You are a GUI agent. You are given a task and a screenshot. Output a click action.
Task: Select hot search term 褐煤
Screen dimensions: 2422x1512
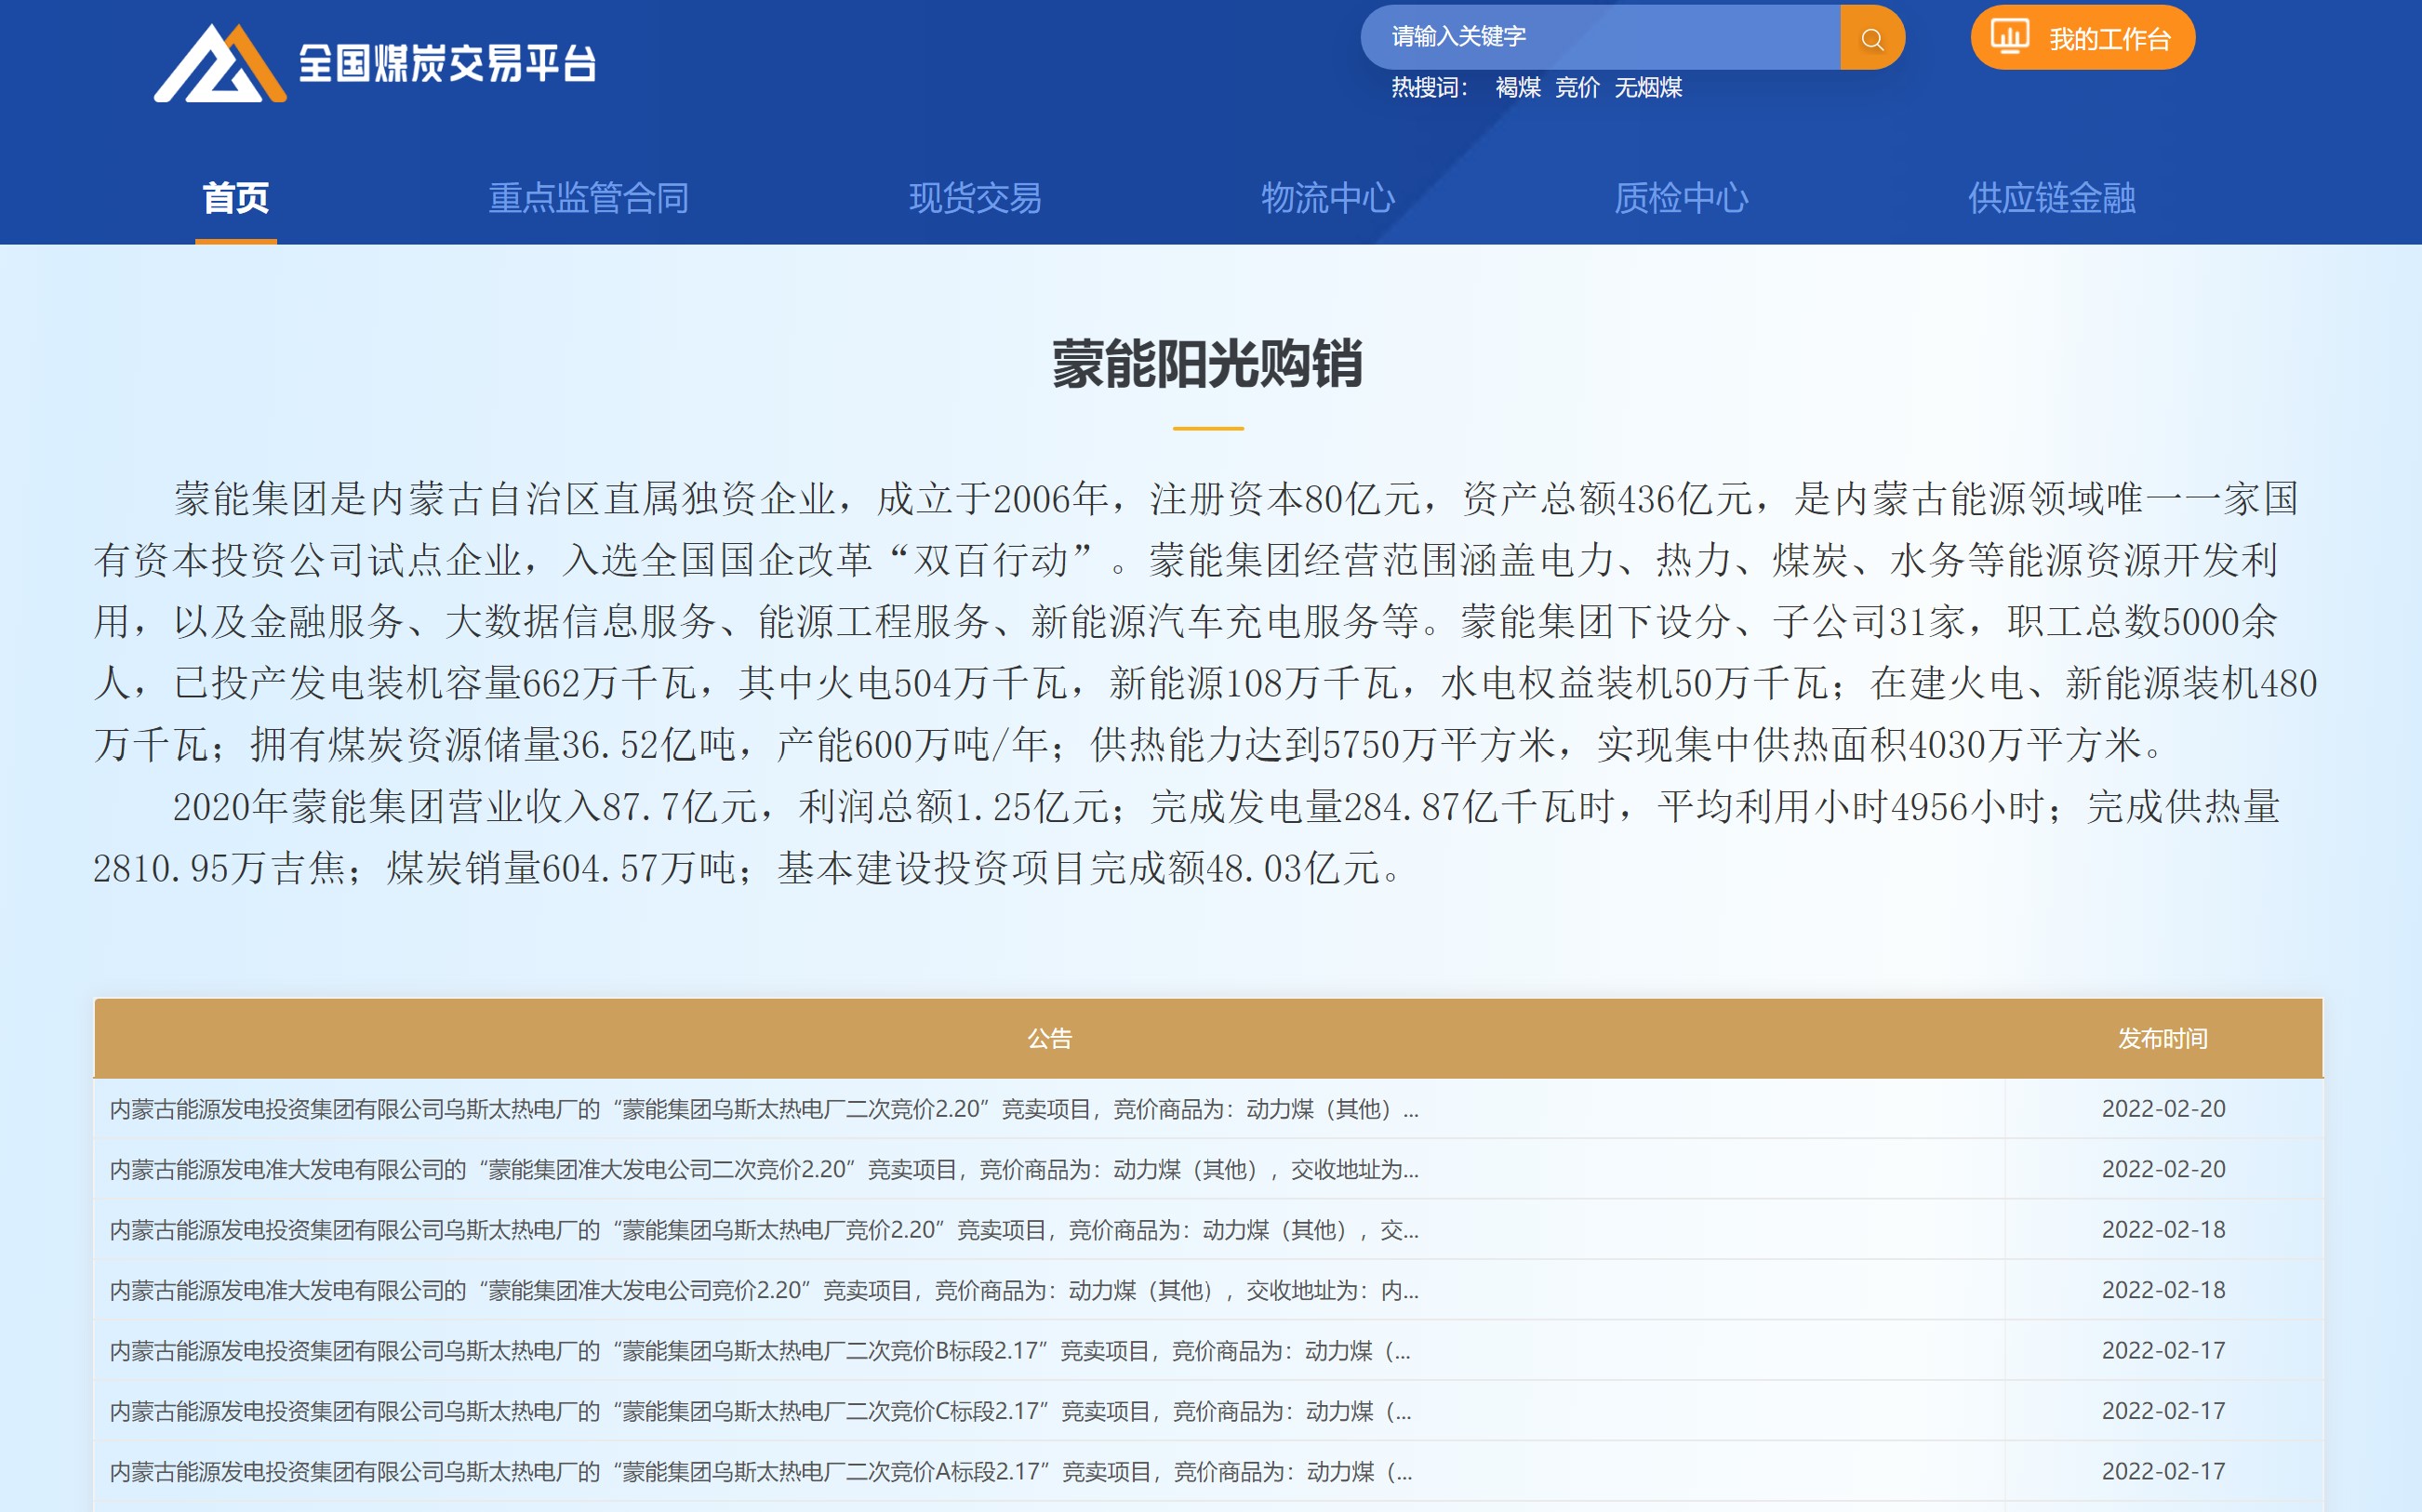1517,88
